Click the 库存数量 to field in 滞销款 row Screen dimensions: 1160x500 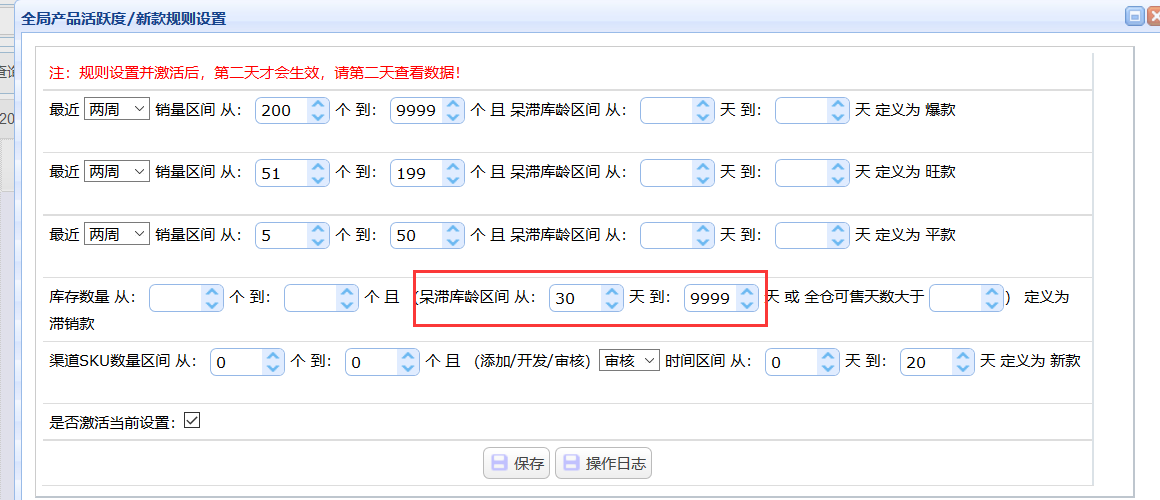[x=311, y=298]
